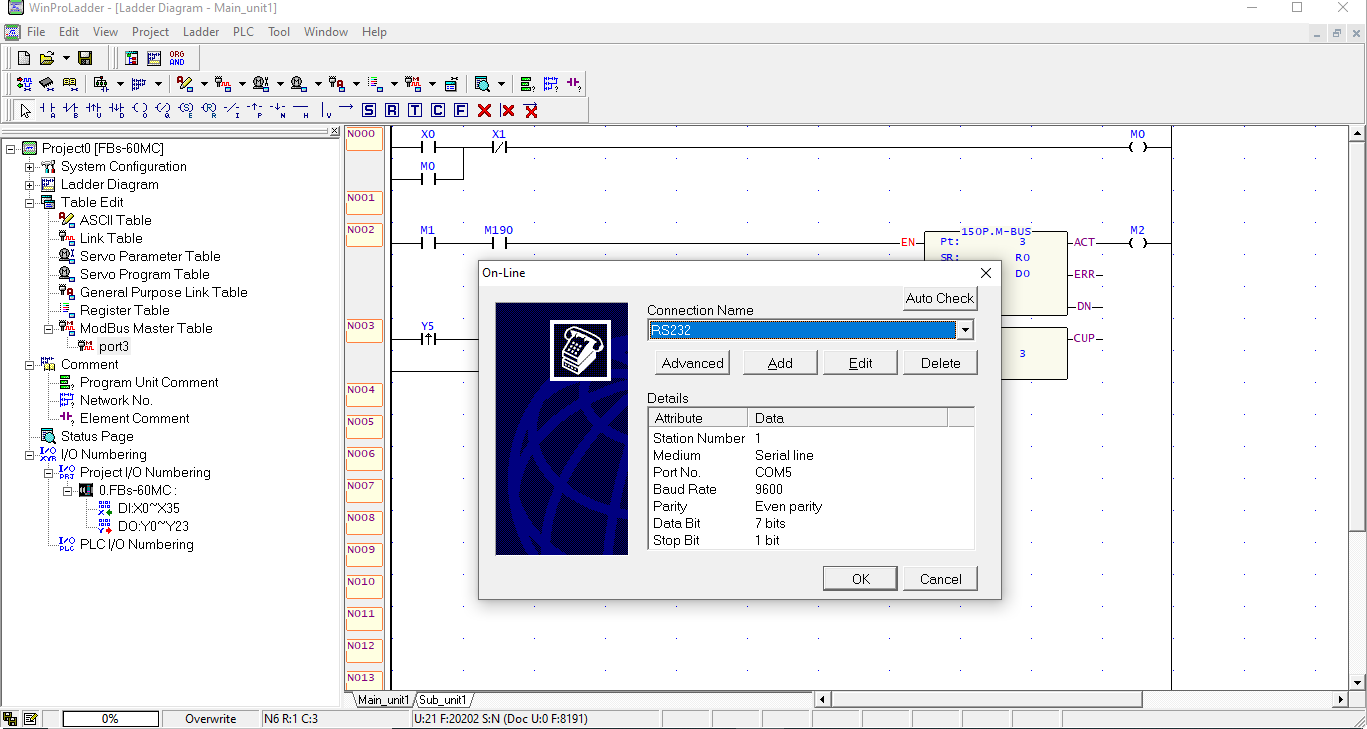Select the Set coil (S) tool
The width and height of the screenshot is (1367, 729).
coord(186,110)
